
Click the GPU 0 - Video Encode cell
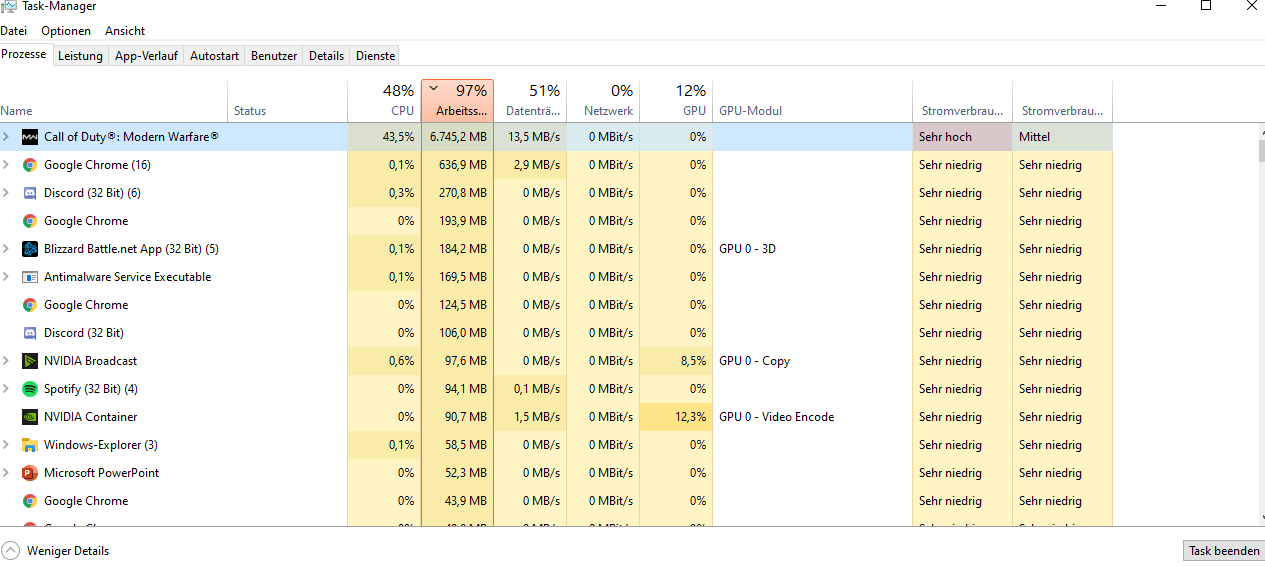pyautogui.click(x=812, y=417)
